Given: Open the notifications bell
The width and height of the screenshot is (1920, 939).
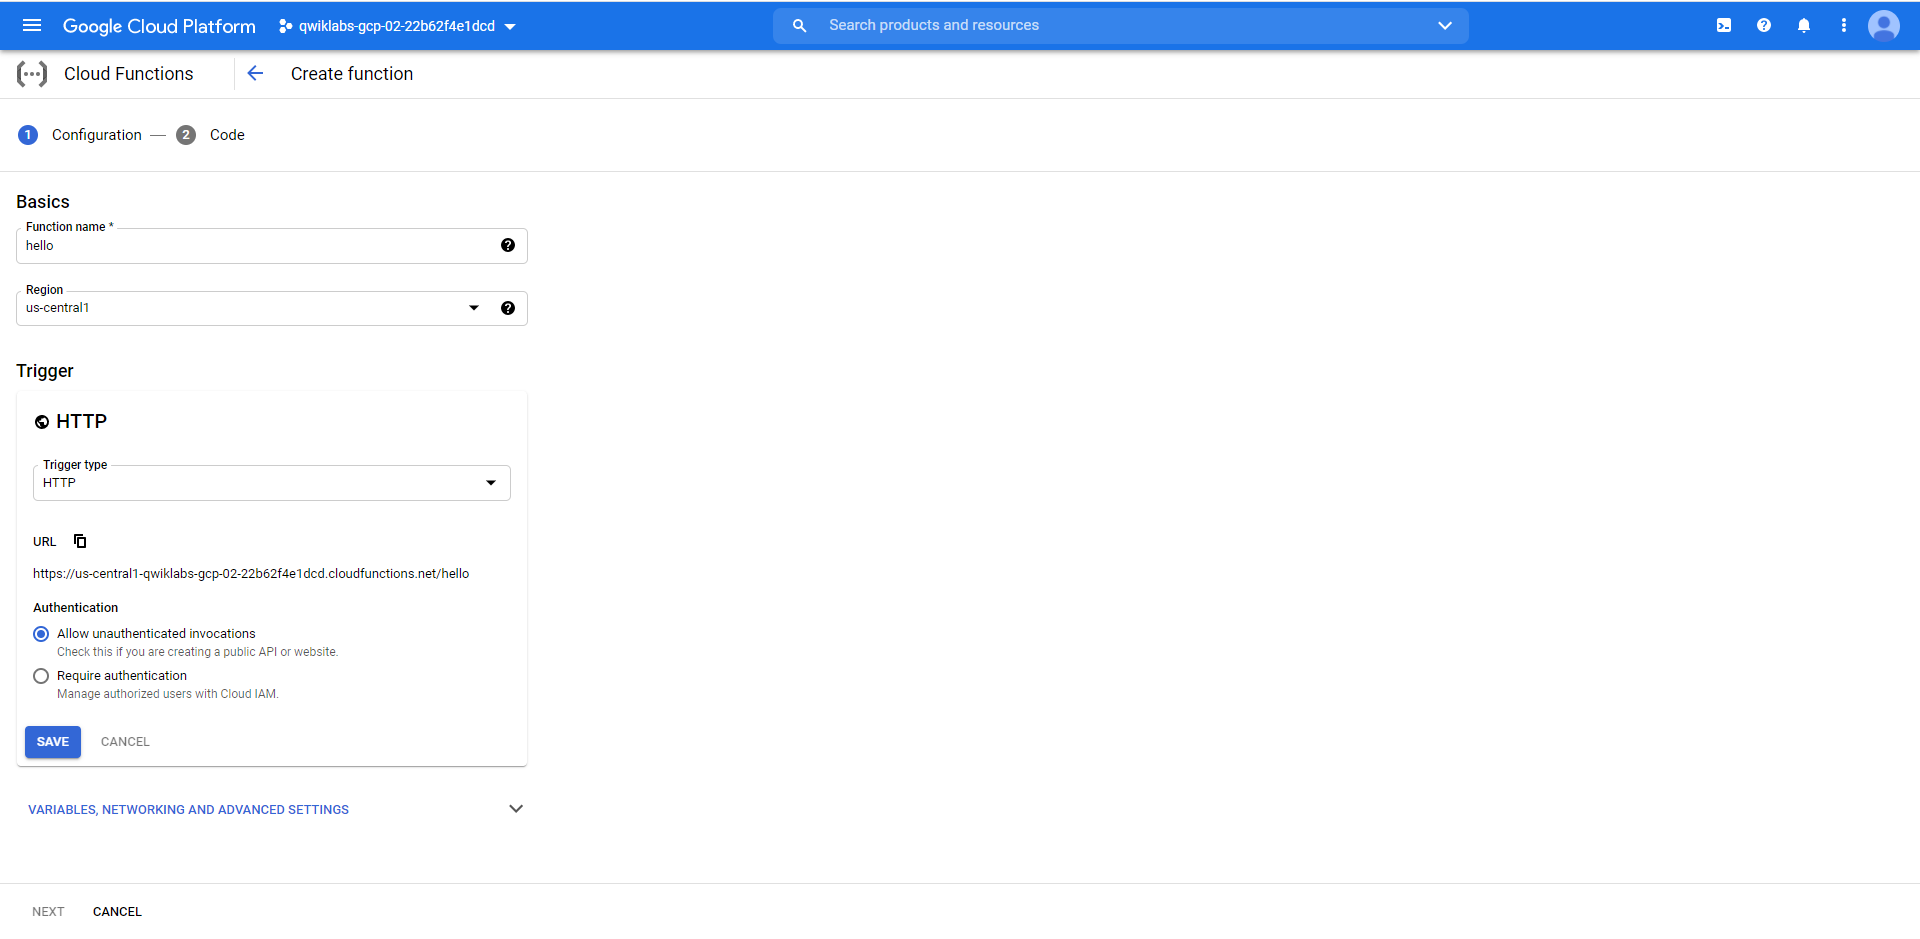Looking at the screenshot, I should pyautogui.click(x=1804, y=26).
